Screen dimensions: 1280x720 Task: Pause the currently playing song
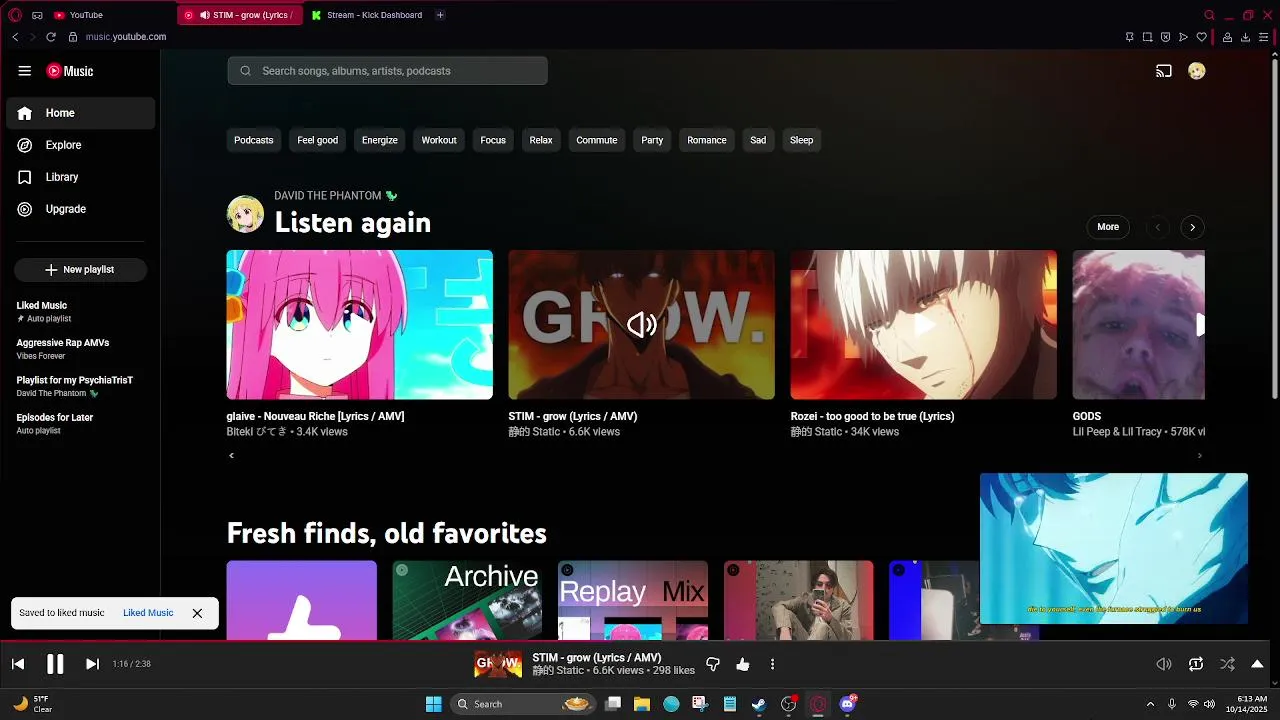[55, 664]
